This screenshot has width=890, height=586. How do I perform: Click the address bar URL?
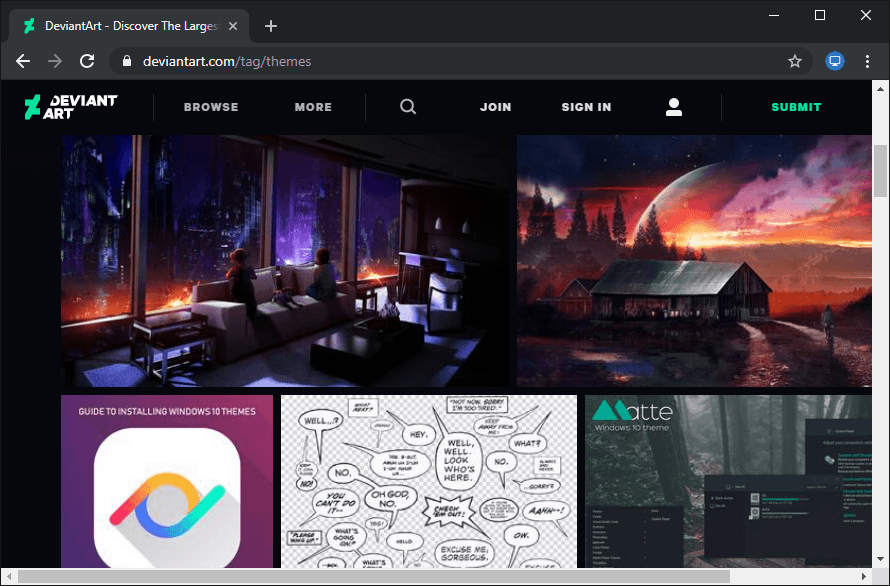[227, 61]
